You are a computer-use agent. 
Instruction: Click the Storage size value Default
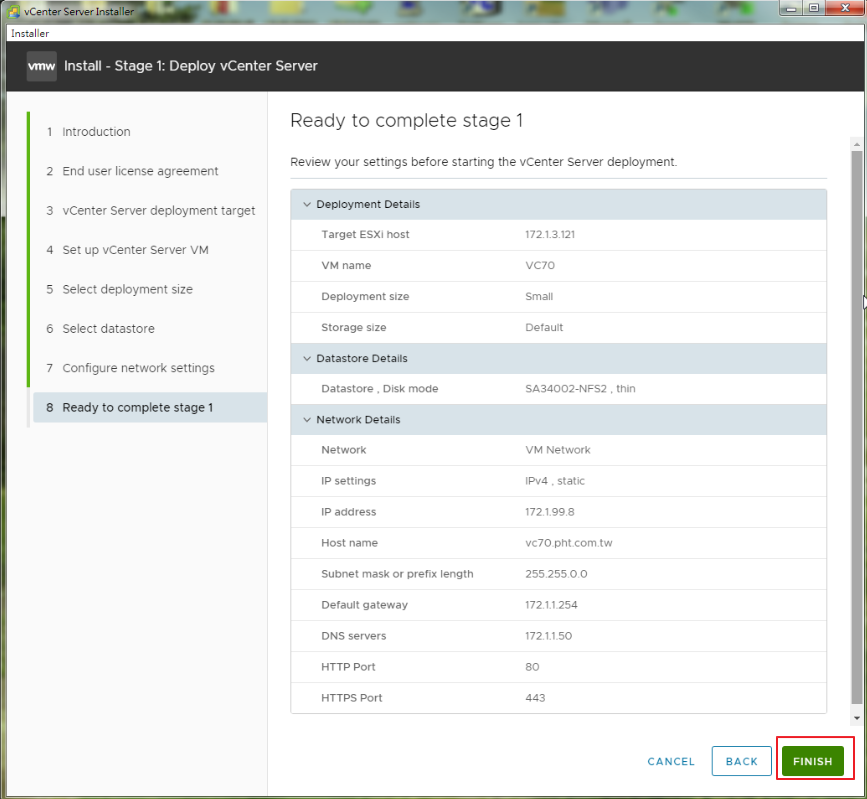pos(544,327)
